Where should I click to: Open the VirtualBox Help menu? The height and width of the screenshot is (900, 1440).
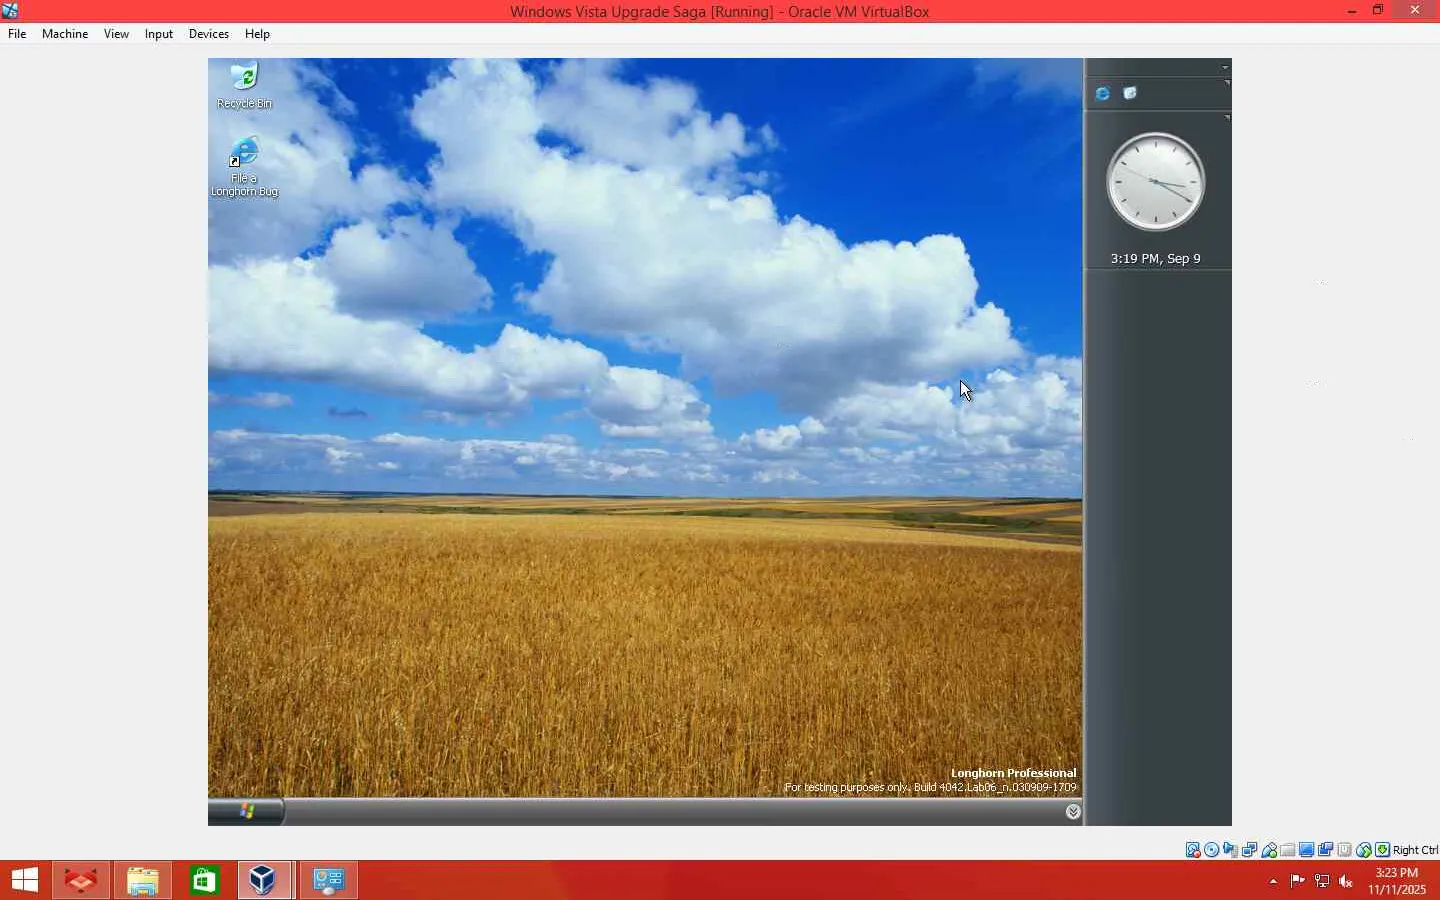pyautogui.click(x=257, y=34)
